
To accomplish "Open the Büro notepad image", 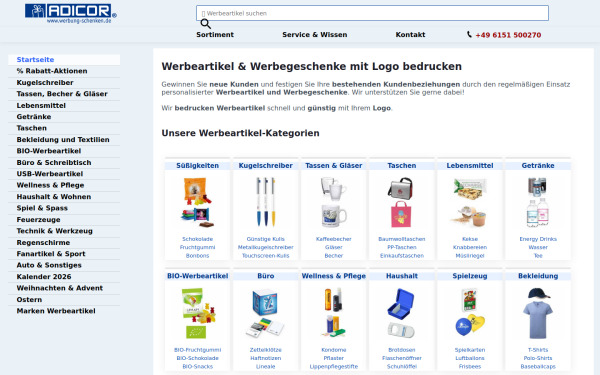I will coord(266,313).
